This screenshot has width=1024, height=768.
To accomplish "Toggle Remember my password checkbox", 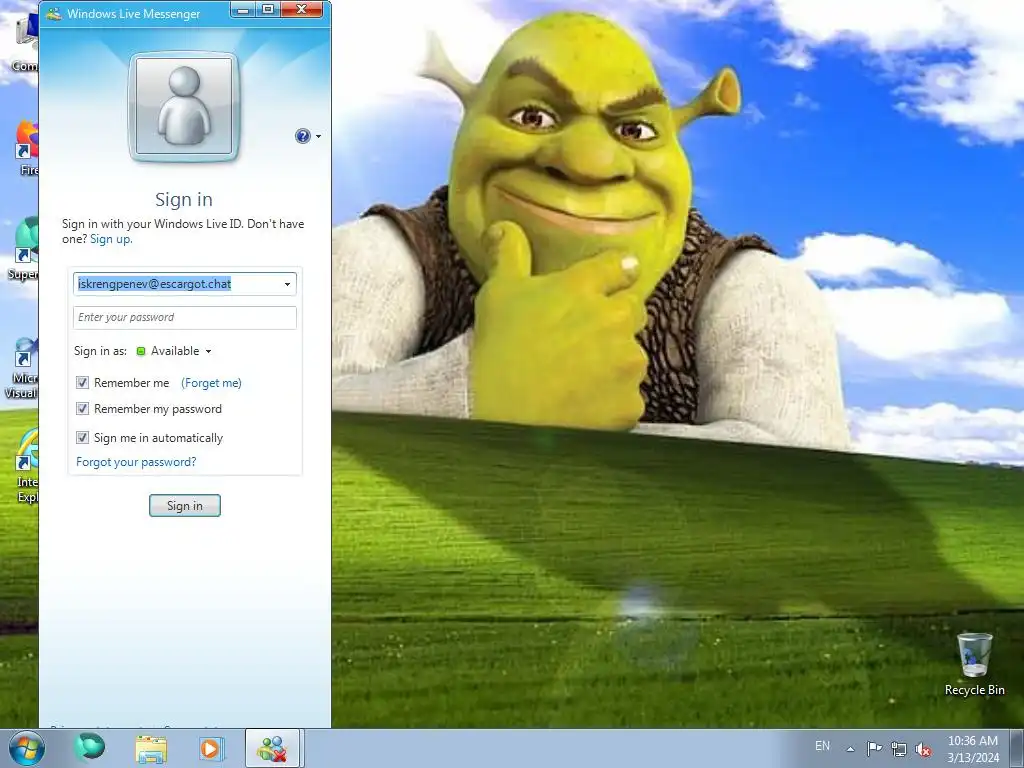I will tap(82, 409).
